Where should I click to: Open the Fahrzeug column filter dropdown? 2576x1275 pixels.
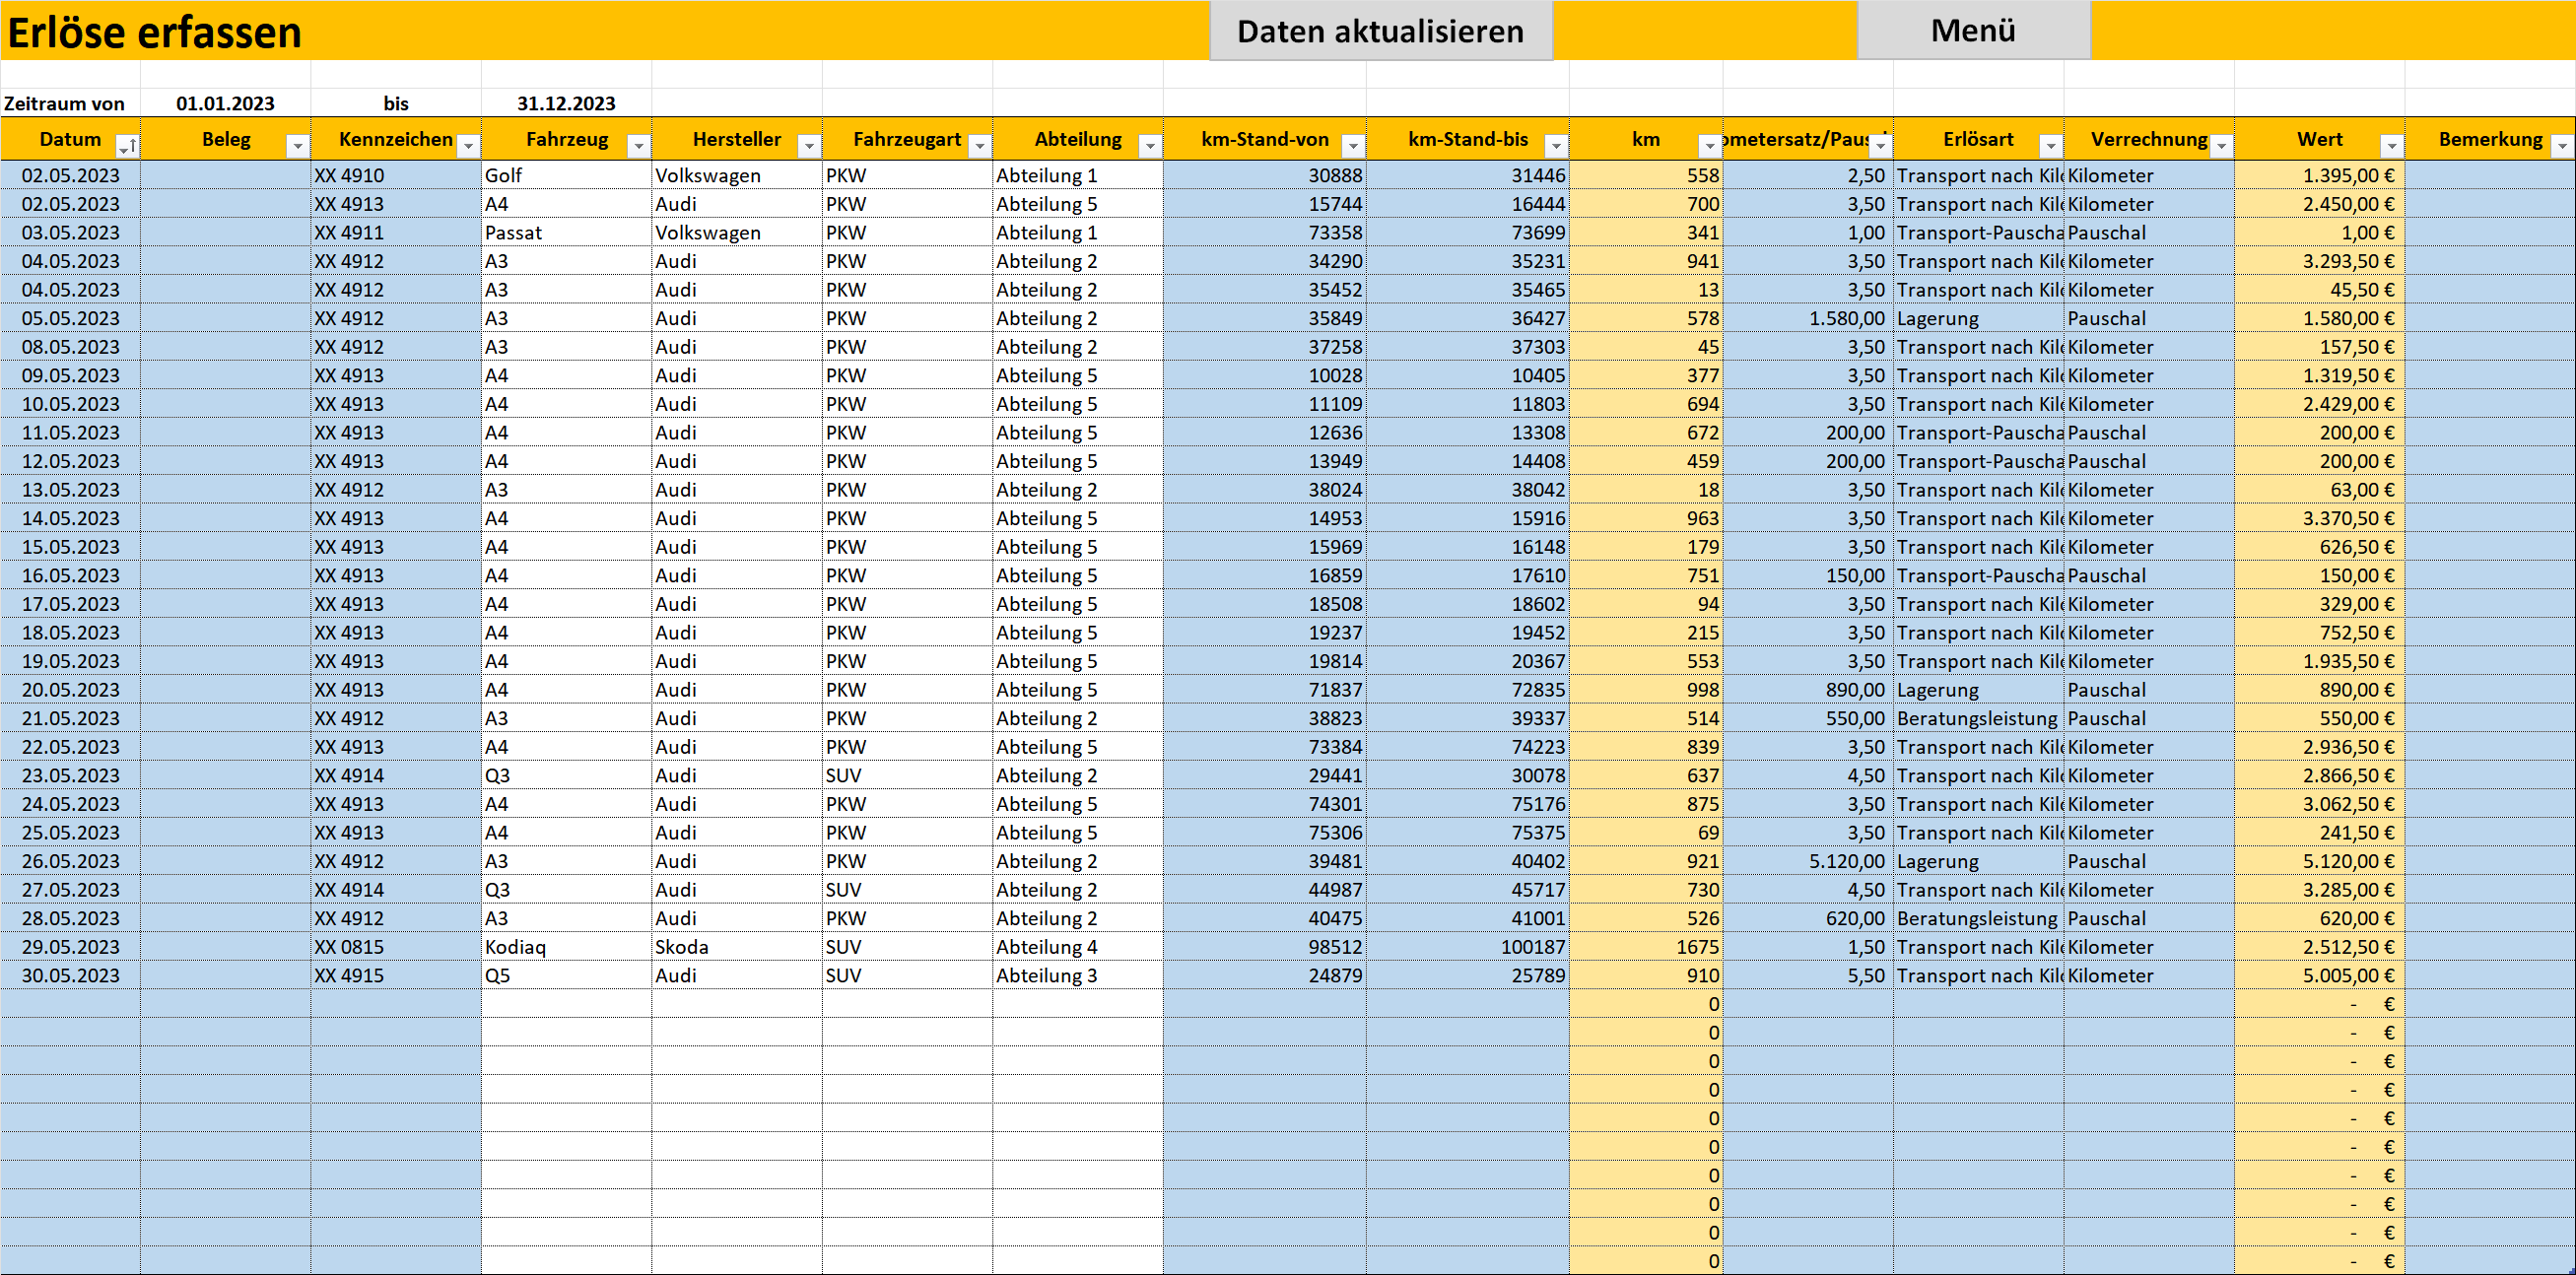tap(638, 147)
